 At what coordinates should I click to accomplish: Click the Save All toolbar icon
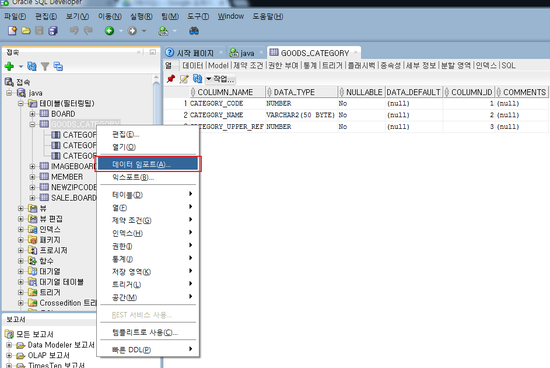tap(53, 31)
